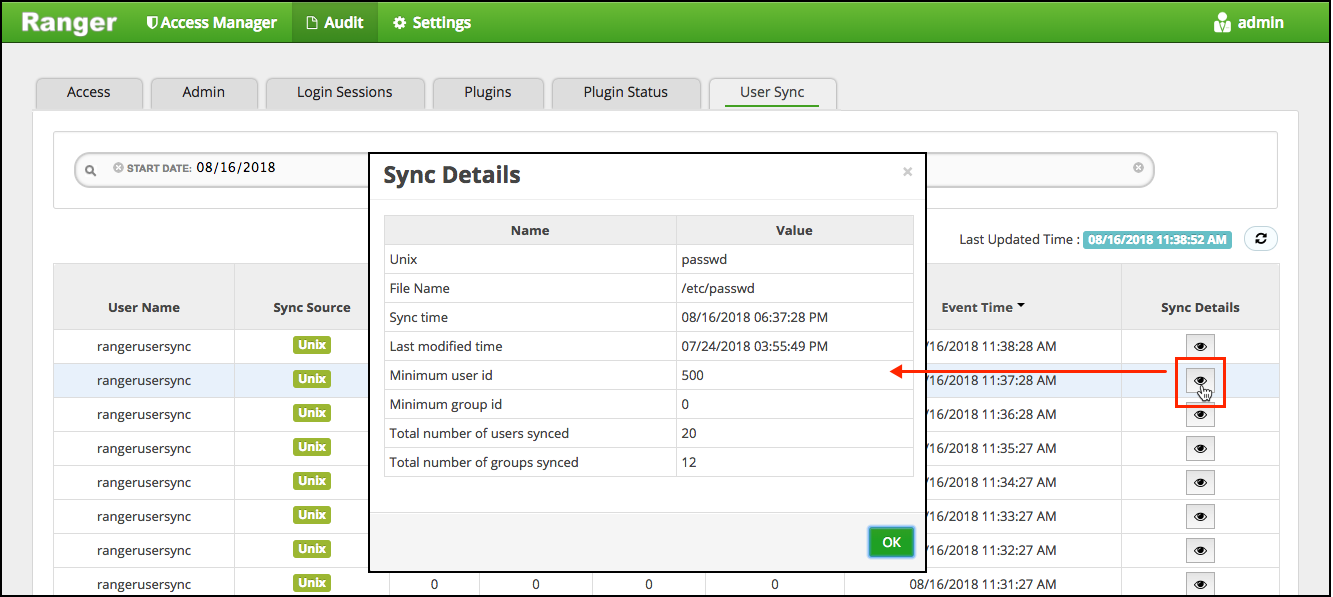Image resolution: width=1333 pixels, height=597 pixels.
Task: View sync details for the 11:38:28 AM event
Action: (x=1200, y=346)
